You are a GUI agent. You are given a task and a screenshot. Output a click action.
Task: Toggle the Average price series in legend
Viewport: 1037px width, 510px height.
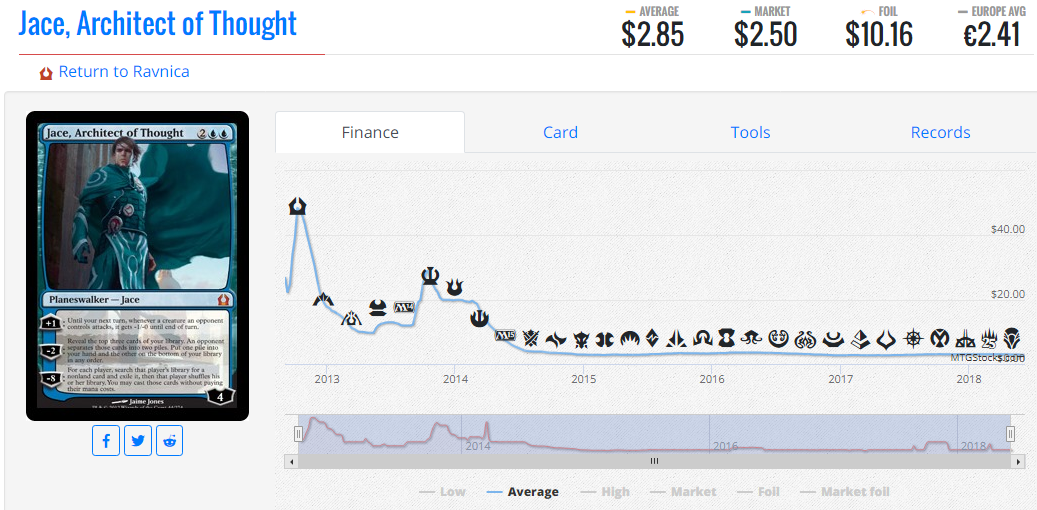pos(522,491)
